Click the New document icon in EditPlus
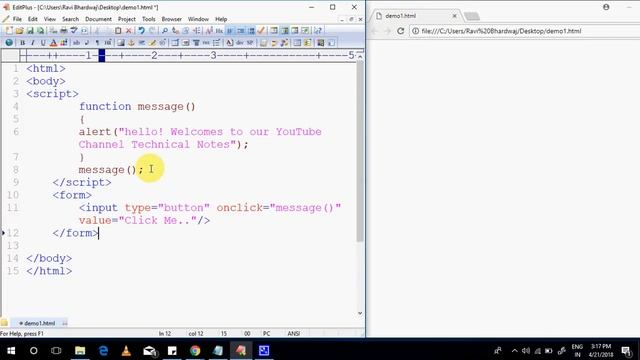Screen dimensions: 640x360 click(9, 31)
